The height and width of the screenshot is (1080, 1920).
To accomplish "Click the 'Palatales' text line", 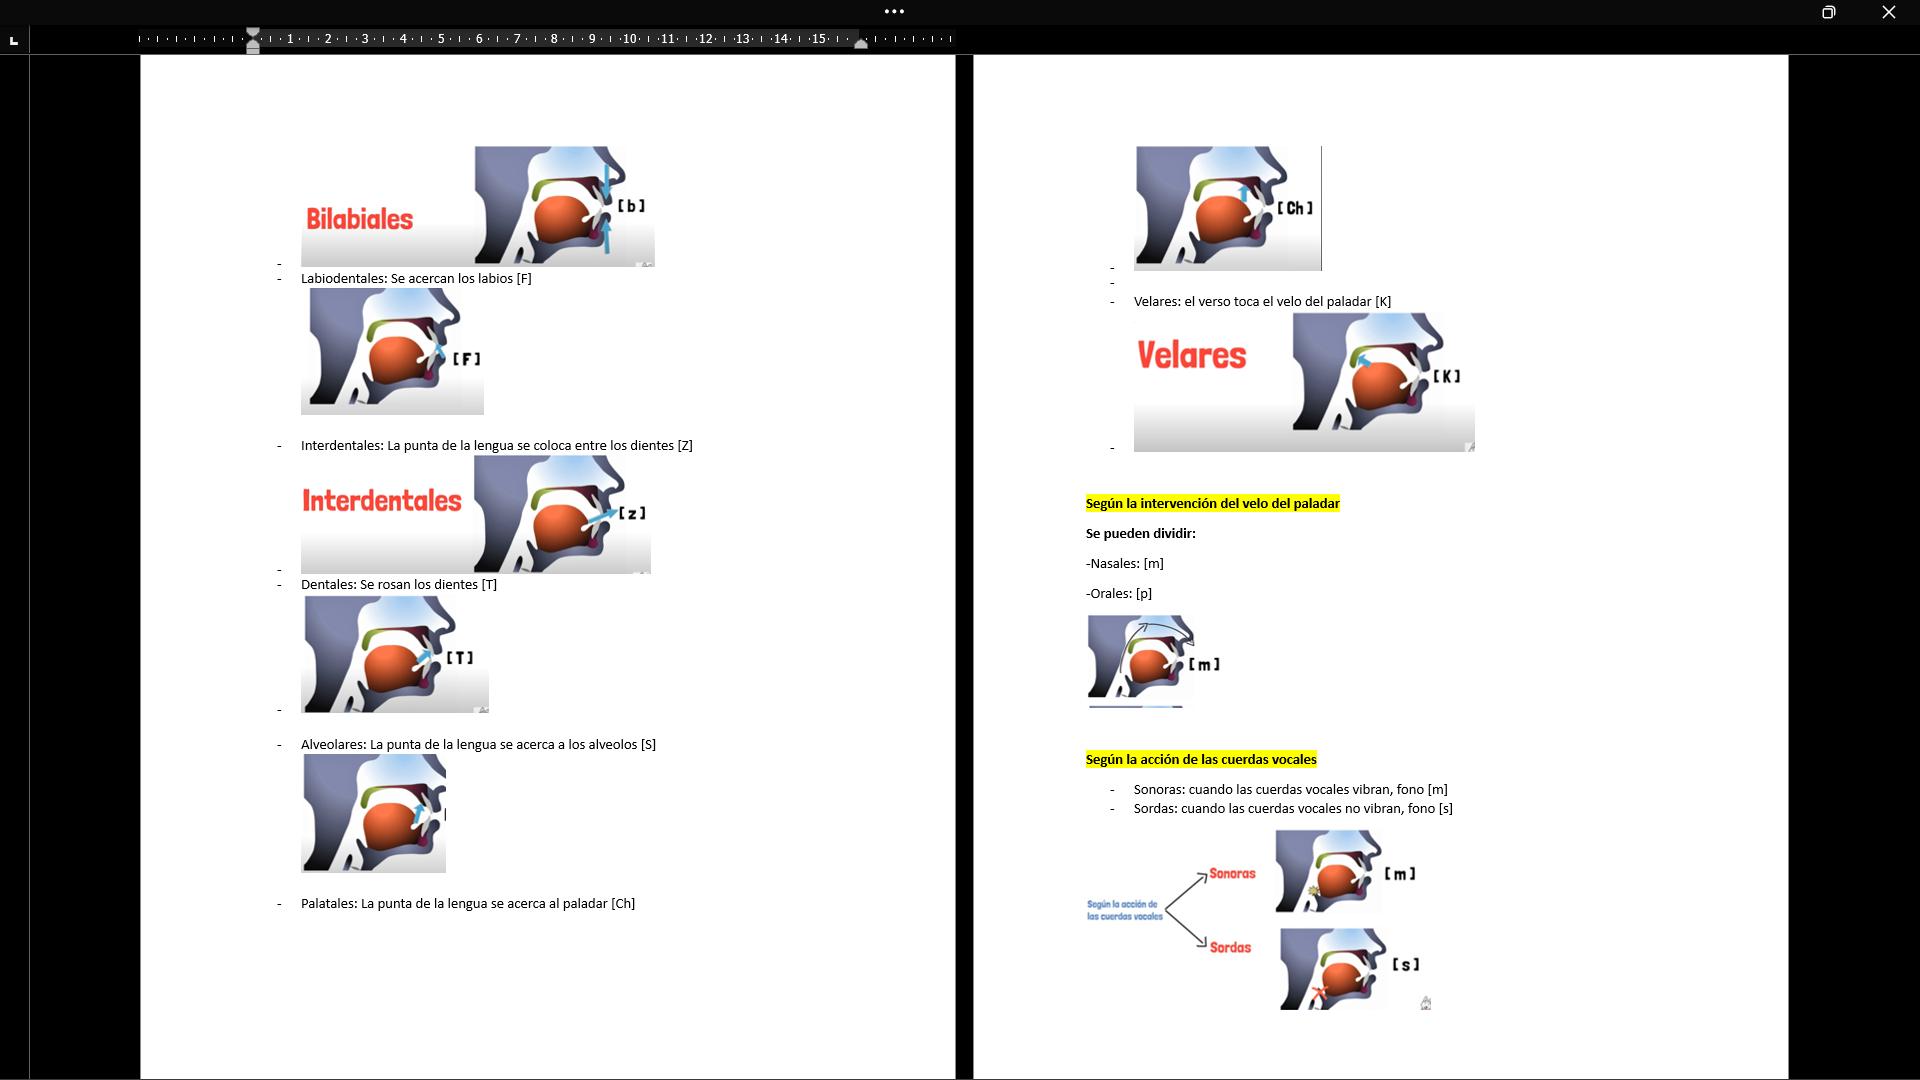I will (467, 903).
